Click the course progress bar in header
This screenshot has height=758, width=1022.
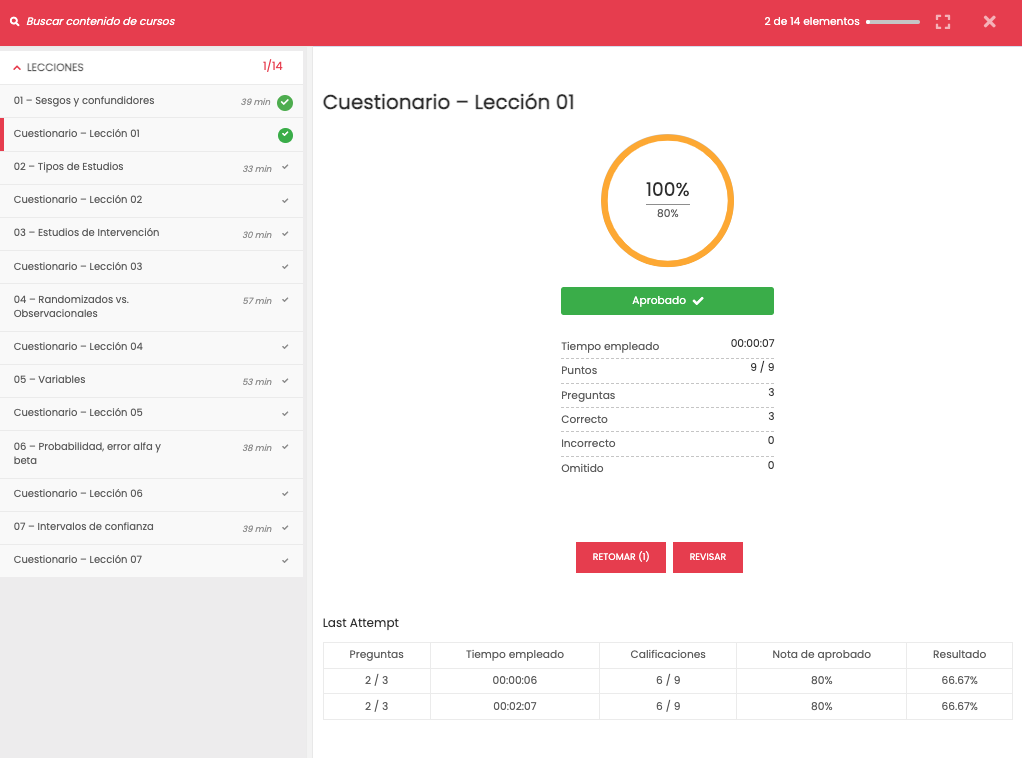coord(892,21)
